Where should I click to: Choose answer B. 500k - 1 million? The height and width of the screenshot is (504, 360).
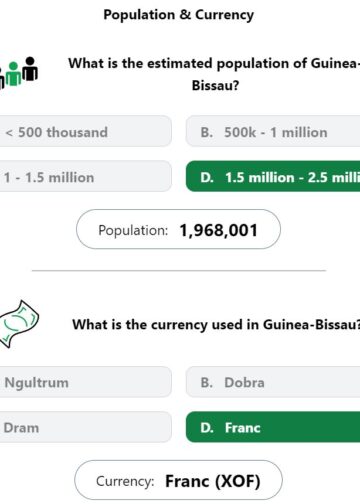[273, 131]
